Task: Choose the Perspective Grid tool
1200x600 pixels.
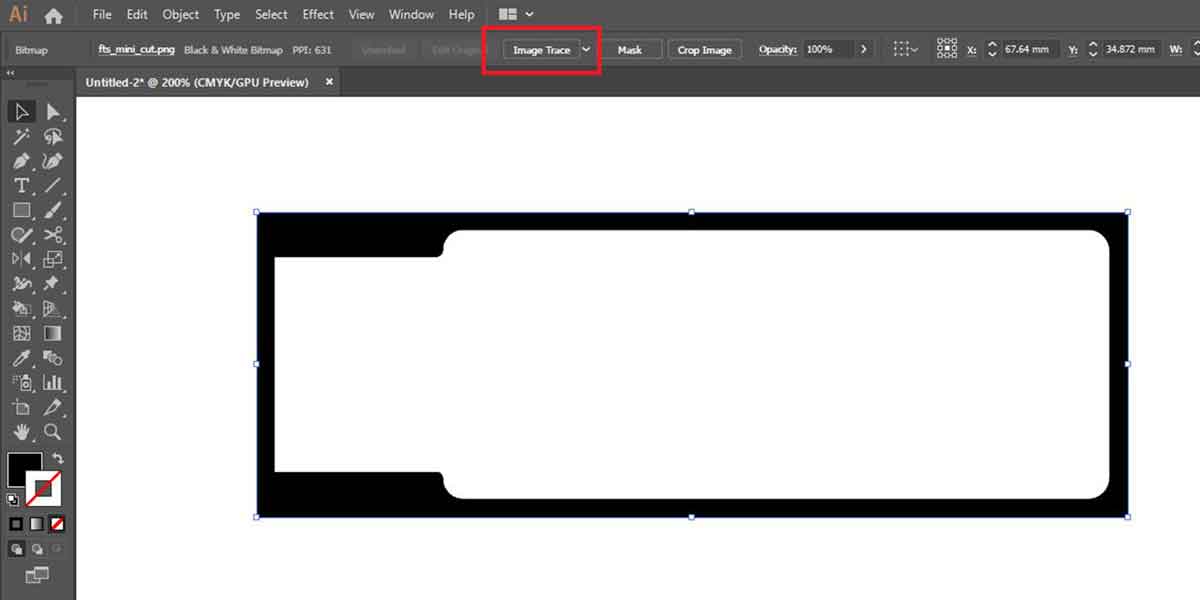Action: click(53, 309)
